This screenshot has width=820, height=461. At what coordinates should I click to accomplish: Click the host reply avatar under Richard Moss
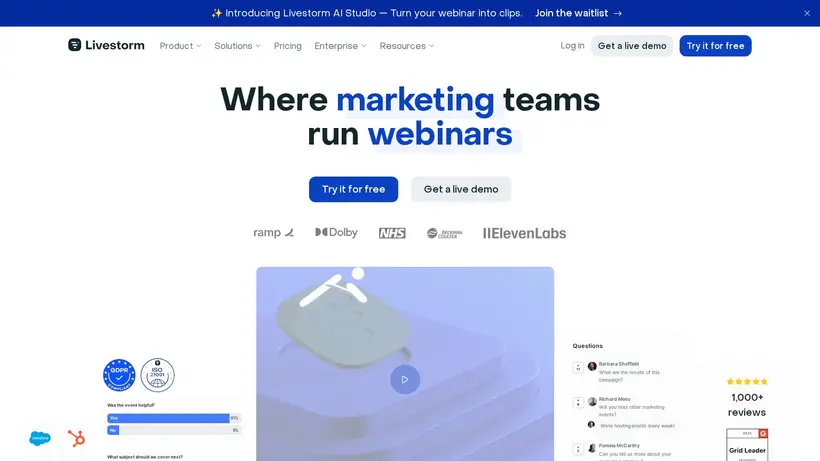coord(591,425)
